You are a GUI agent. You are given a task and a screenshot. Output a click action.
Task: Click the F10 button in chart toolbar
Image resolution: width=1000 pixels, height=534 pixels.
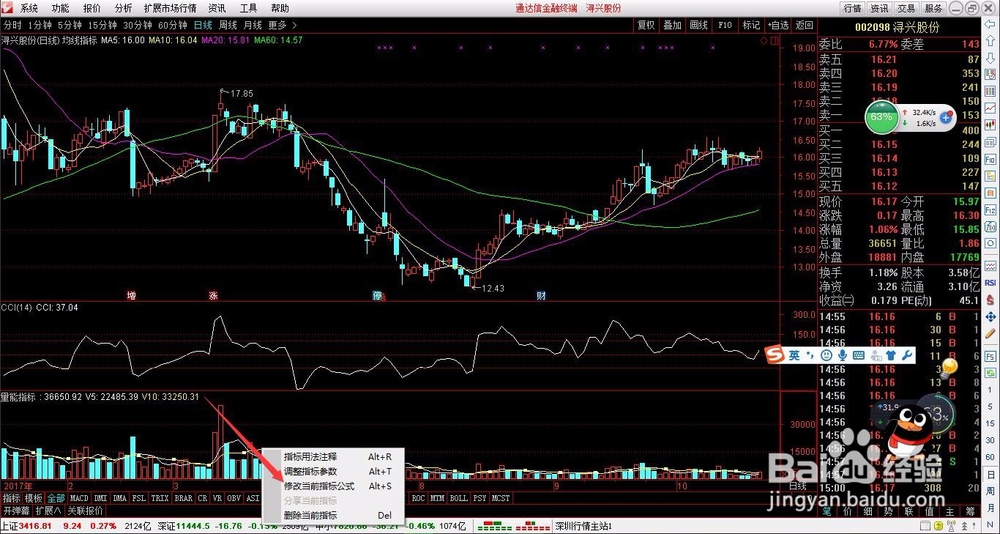724,26
